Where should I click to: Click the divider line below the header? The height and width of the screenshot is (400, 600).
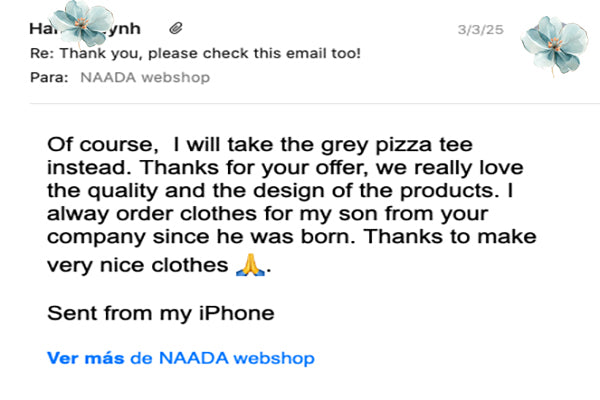(300, 103)
